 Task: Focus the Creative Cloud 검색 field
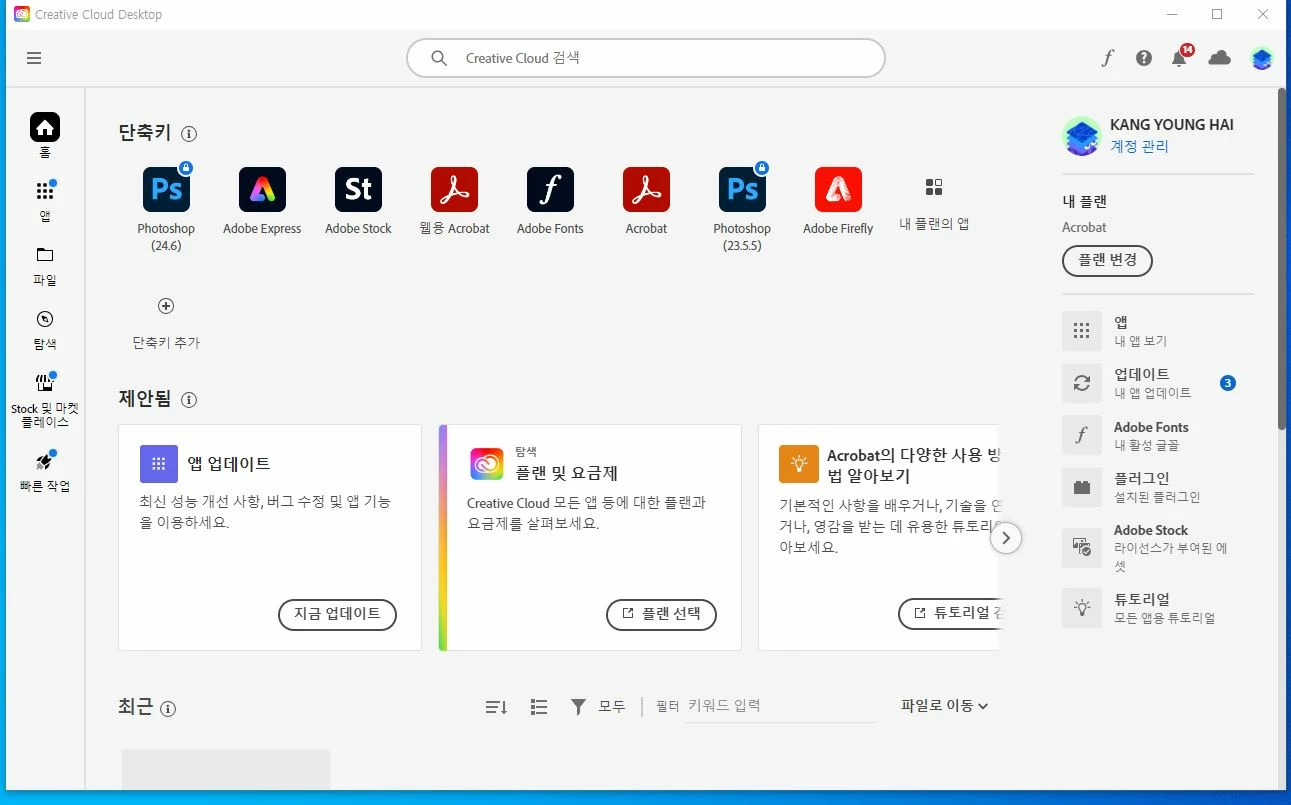click(646, 58)
